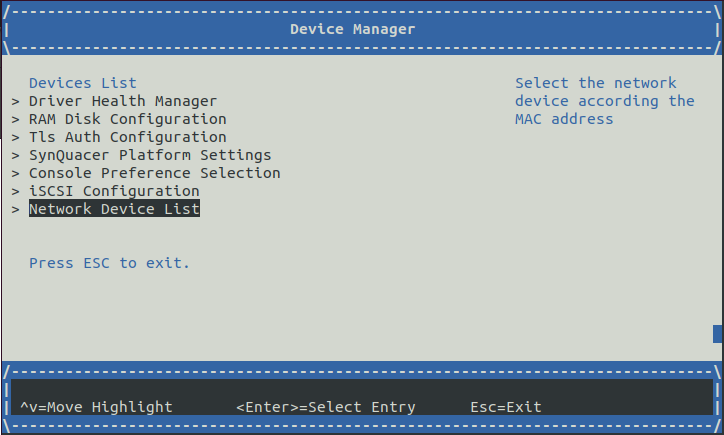The image size is (724, 435).
Task: Select SynQuacer Platform Settings
Action: coord(150,155)
